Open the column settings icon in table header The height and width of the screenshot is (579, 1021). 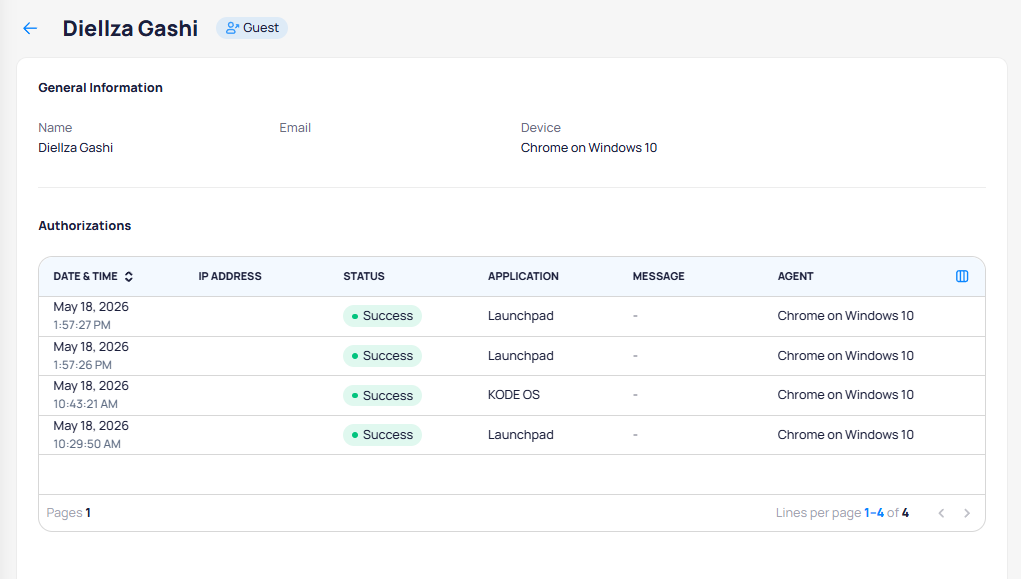(962, 276)
